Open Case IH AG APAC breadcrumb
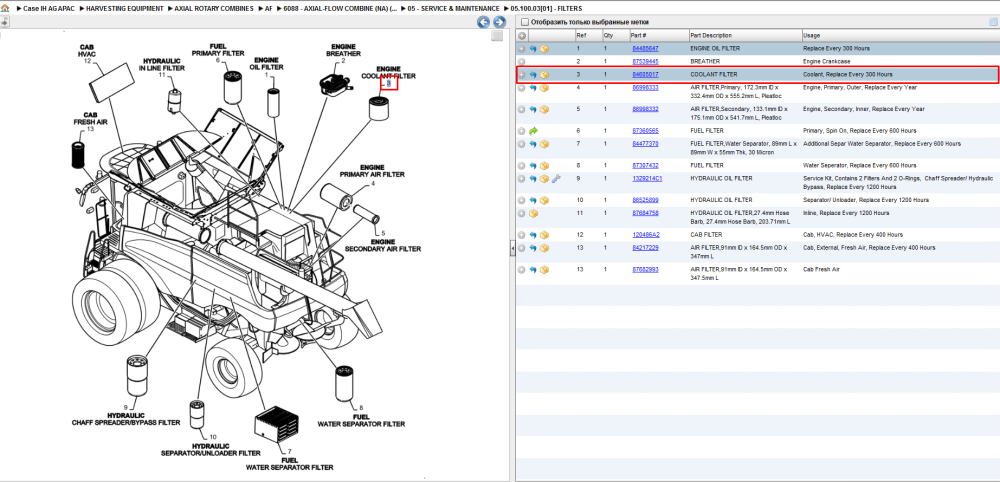This screenshot has height=482, width=1000. coord(48,8)
